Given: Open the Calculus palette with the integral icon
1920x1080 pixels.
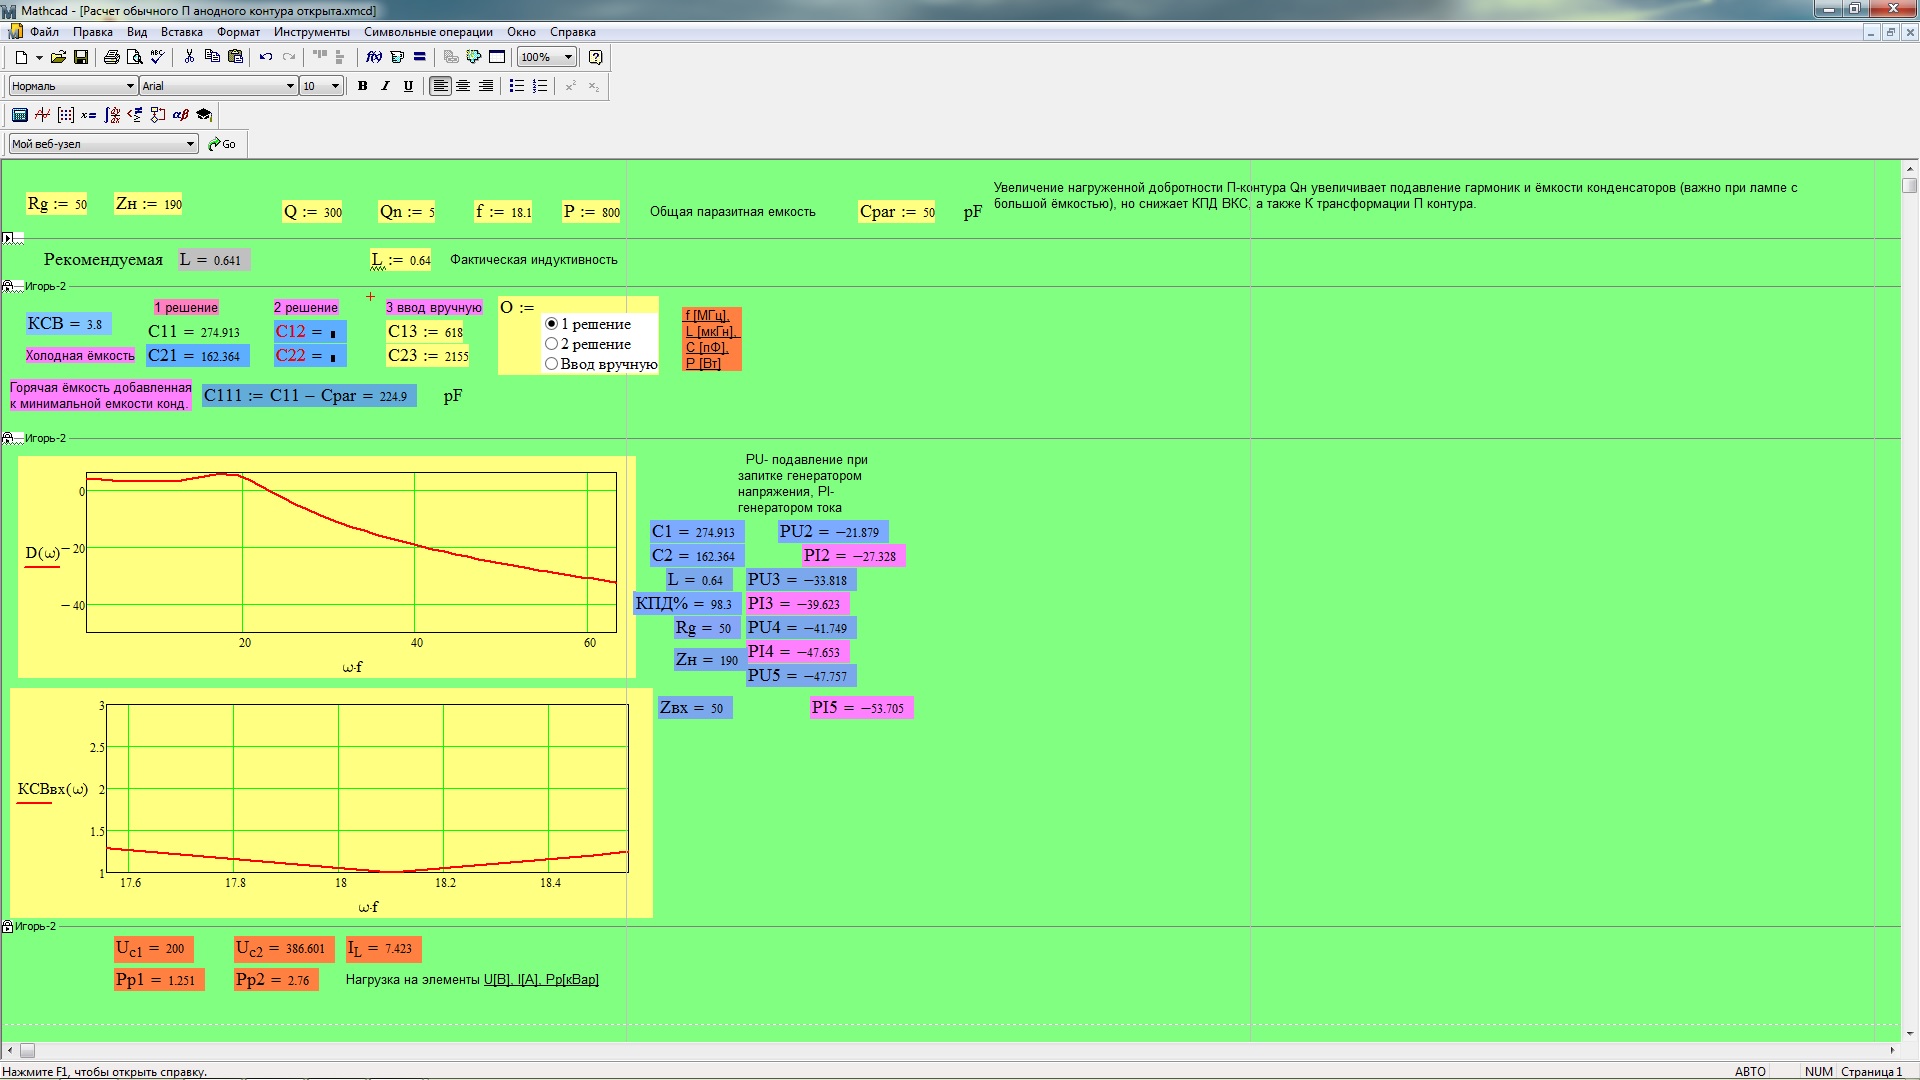Looking at the screenshot, I should pyautogui.click(x=112, y=115).
